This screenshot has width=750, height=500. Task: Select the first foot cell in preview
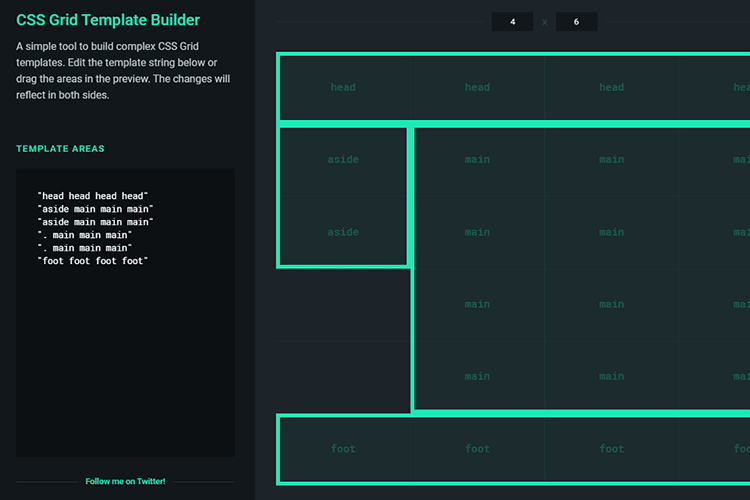click(343, 449)
